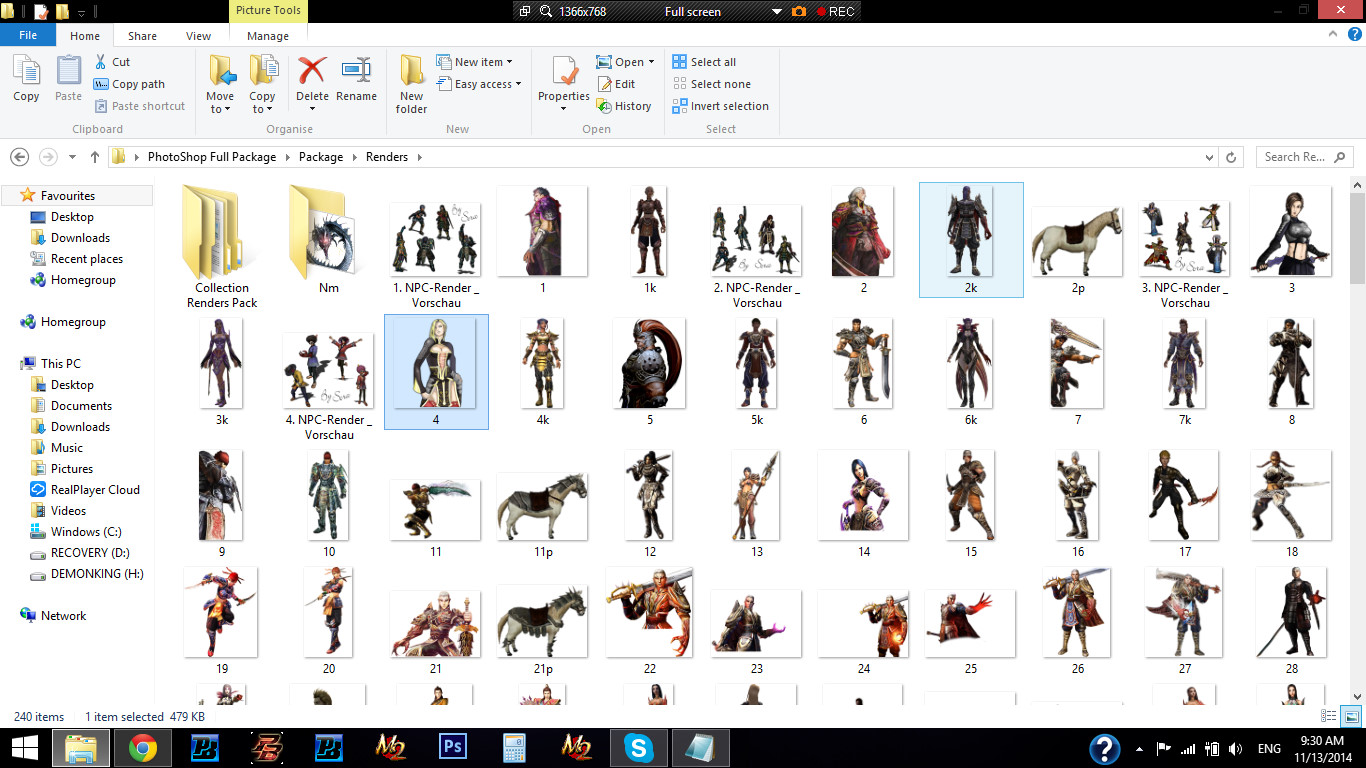Click Invert selection in the ribbon

coord(720,106)
